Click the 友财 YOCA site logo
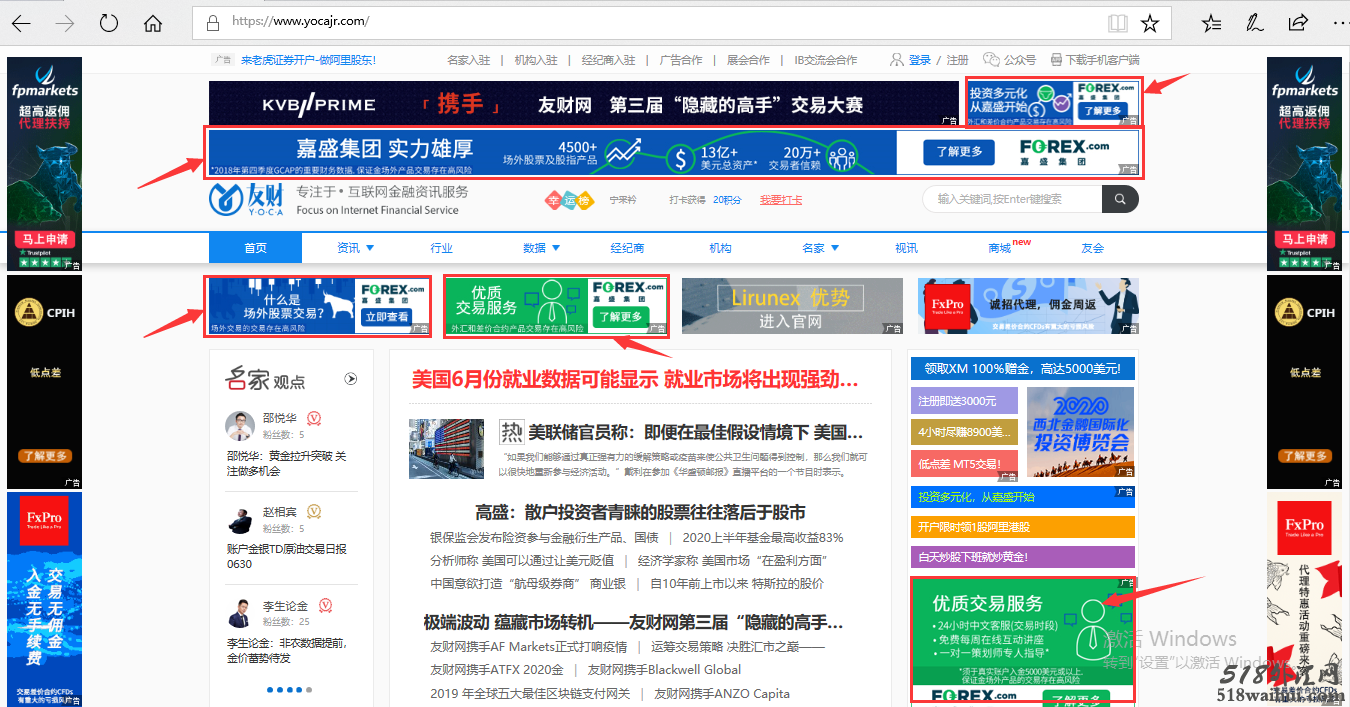The height and width of the screenshot is (707, 1350). [x=247, y=200]
